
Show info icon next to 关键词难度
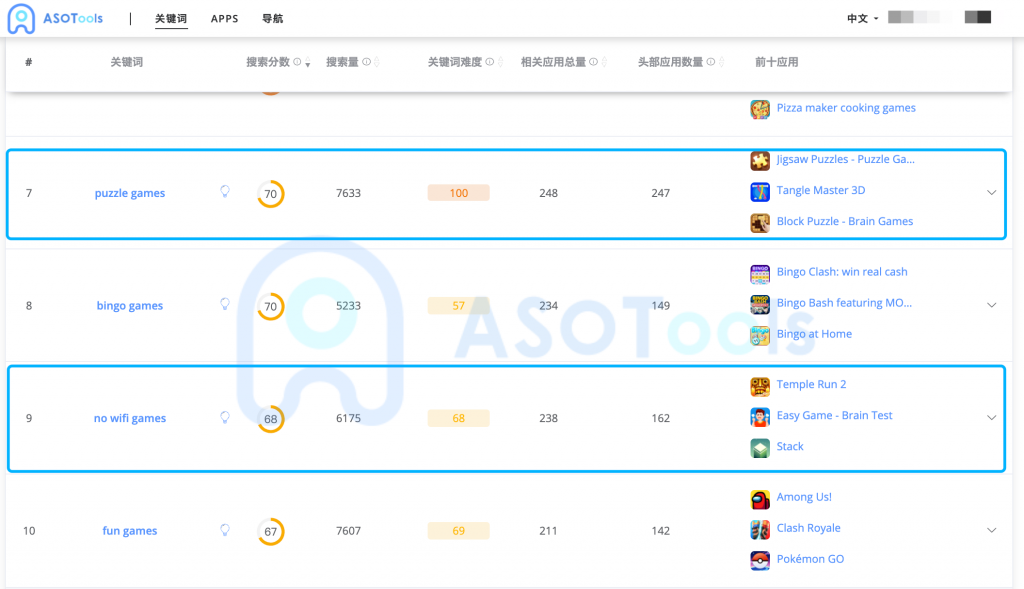(490, 62)
